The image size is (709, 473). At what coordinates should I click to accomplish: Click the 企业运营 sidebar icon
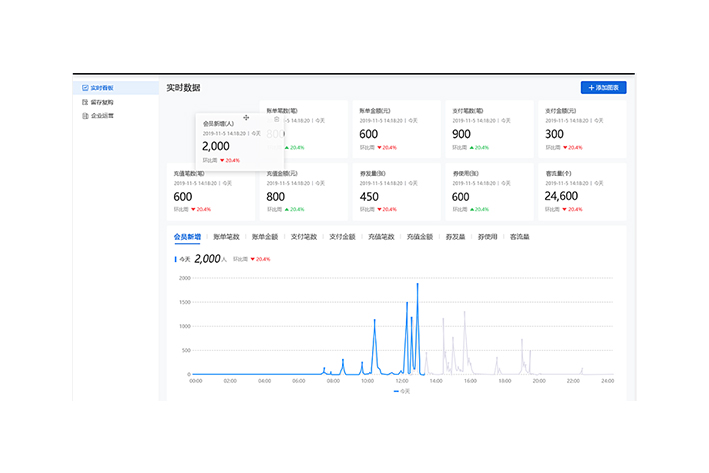tap(85, 116)
